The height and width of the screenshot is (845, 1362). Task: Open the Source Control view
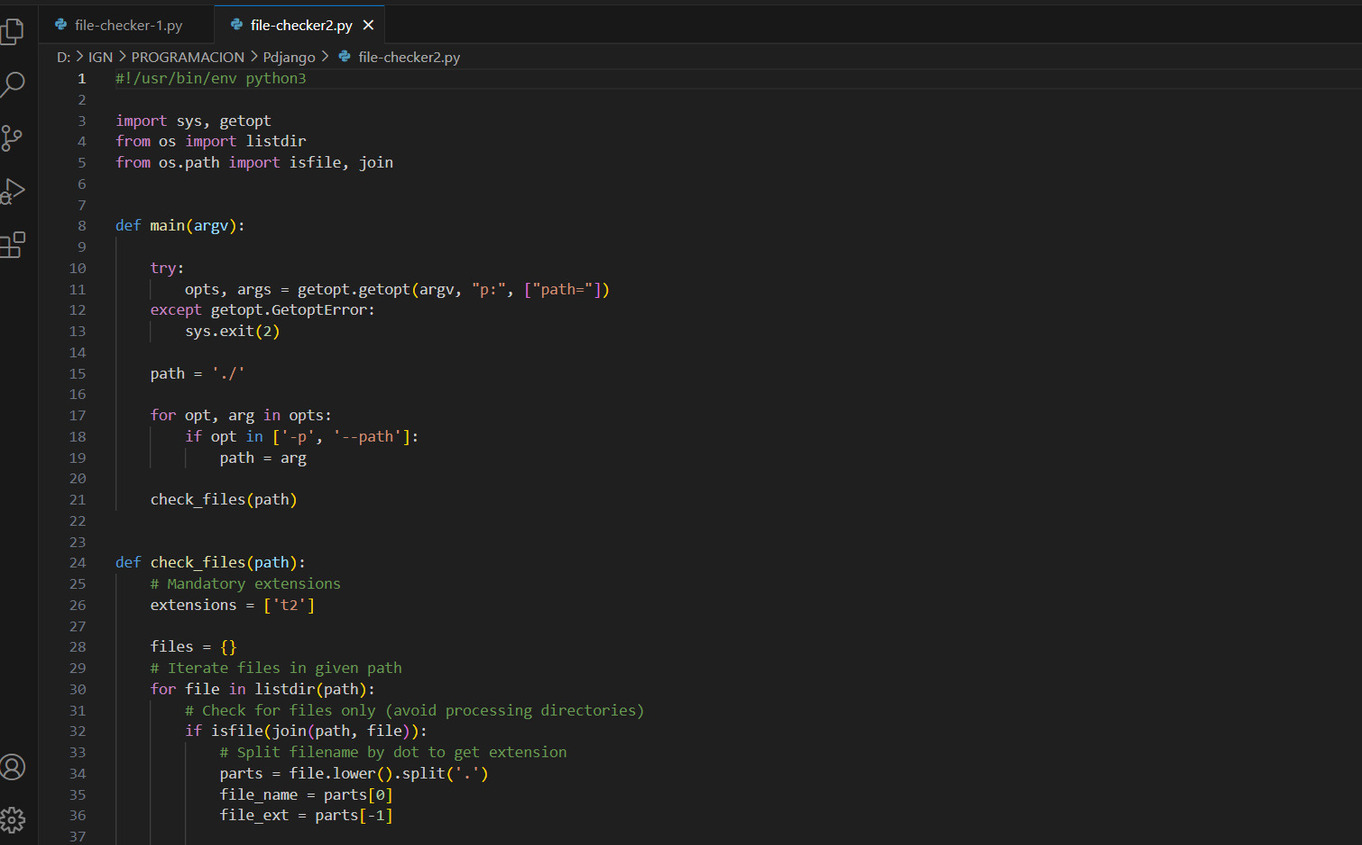(12, 138)
